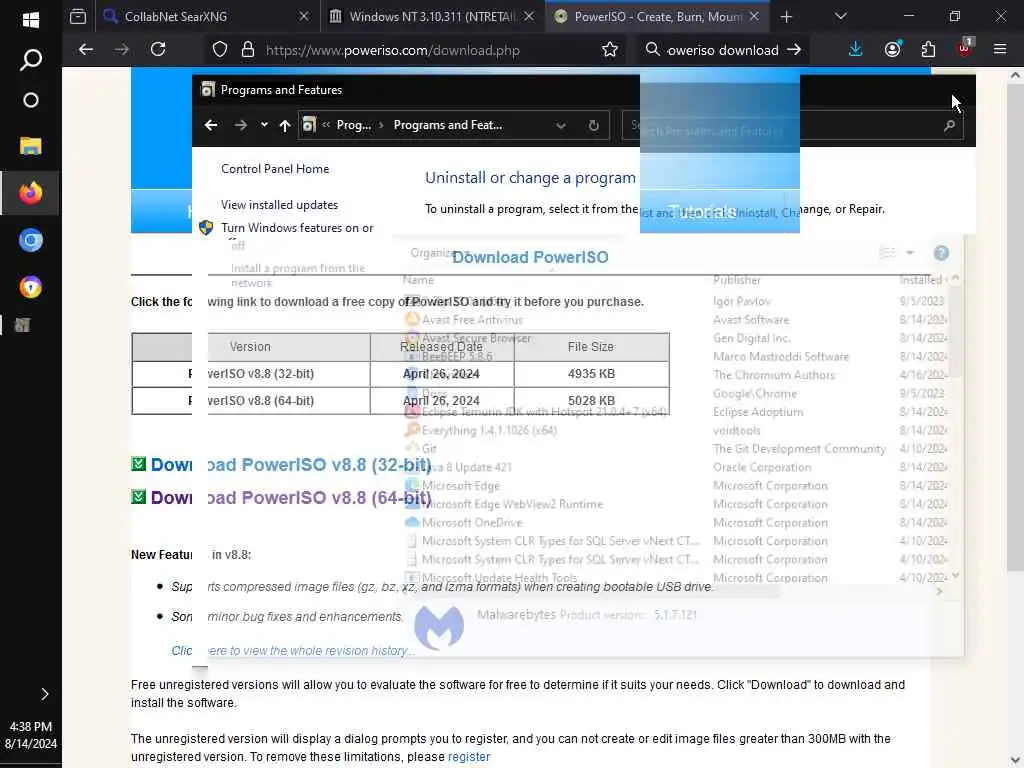Select Avast Free Antivirus in programs list

click(x=472, y=320)
